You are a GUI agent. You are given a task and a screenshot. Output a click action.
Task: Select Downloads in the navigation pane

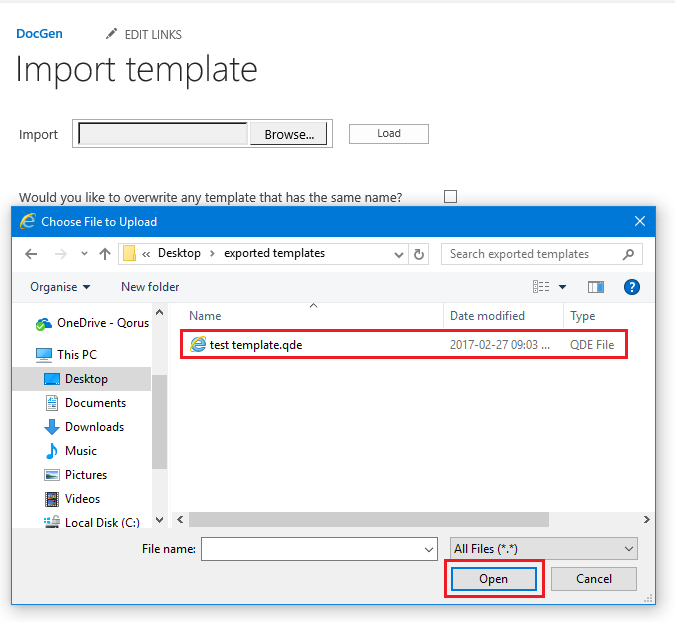pos(94,427)
